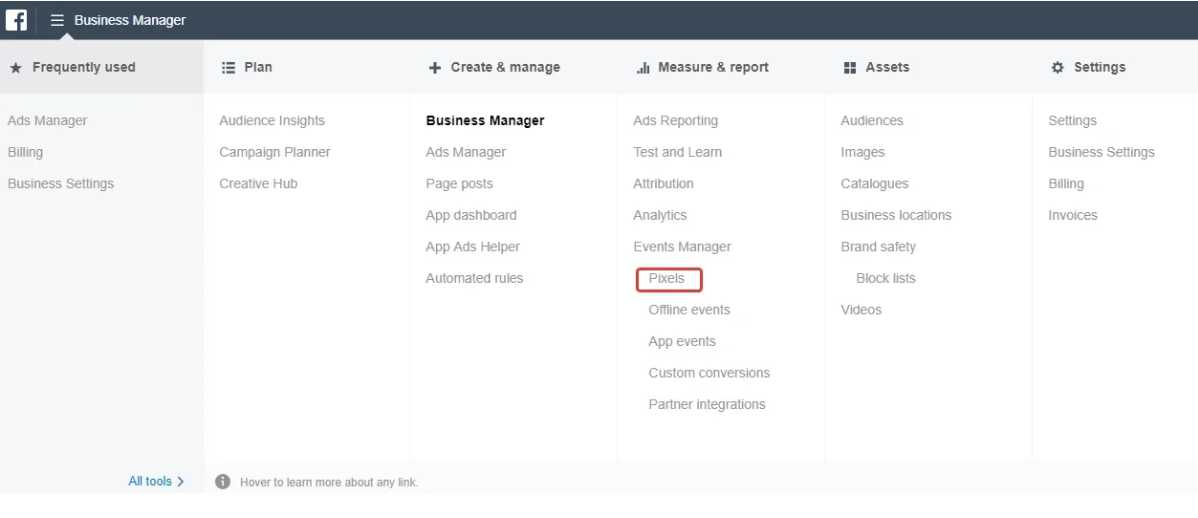Open App events
Viewport: 1198px width, 518px height.
tap(682, 342)
